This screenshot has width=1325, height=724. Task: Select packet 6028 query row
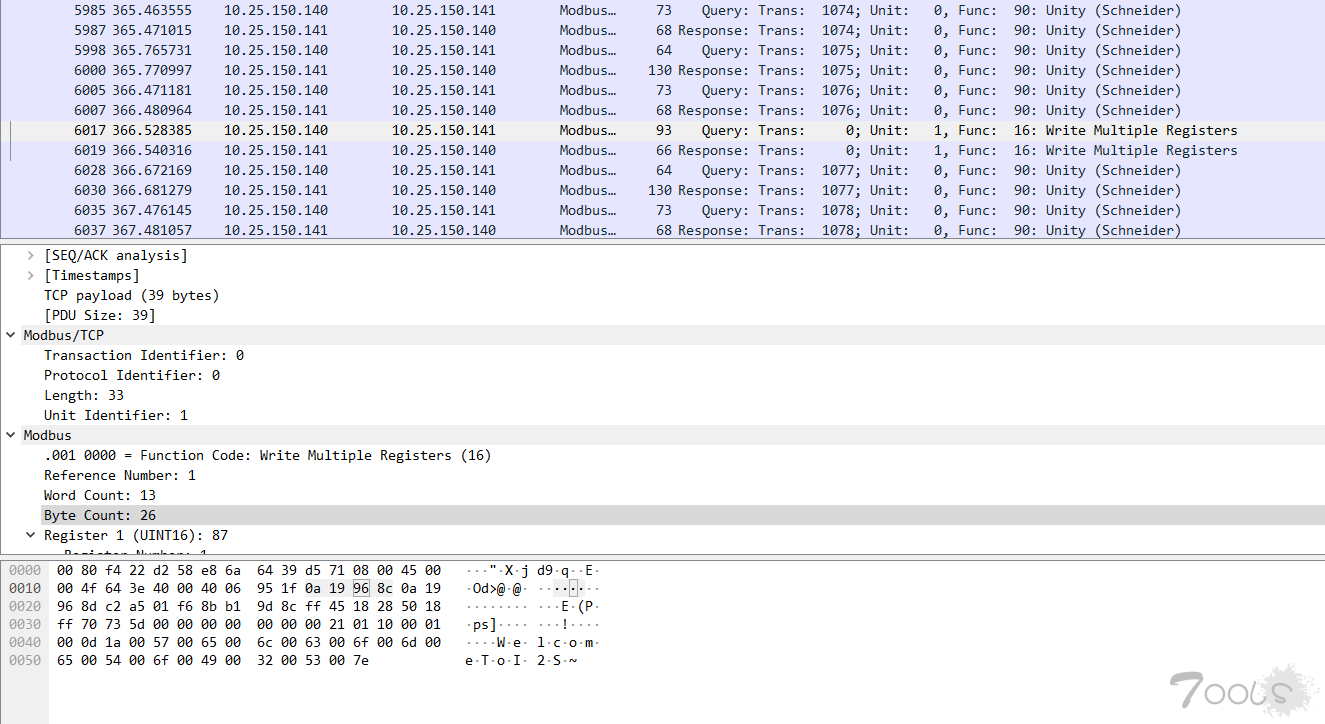[x=662, y=170]
